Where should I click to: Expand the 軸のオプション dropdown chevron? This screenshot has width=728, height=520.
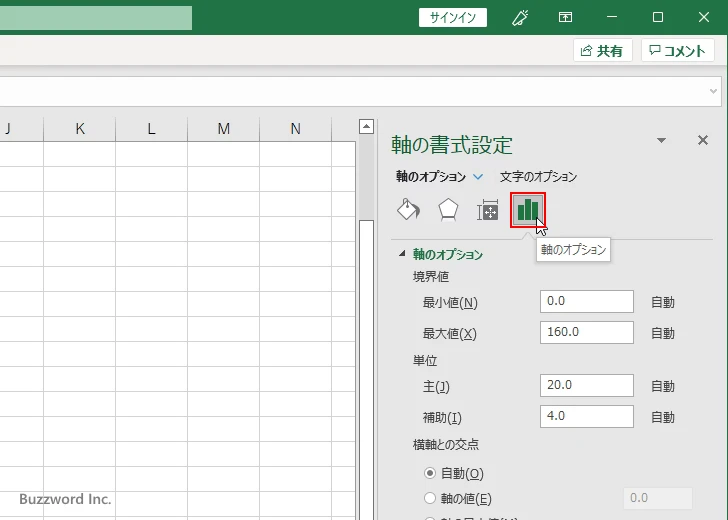click(x=478, y=176)
